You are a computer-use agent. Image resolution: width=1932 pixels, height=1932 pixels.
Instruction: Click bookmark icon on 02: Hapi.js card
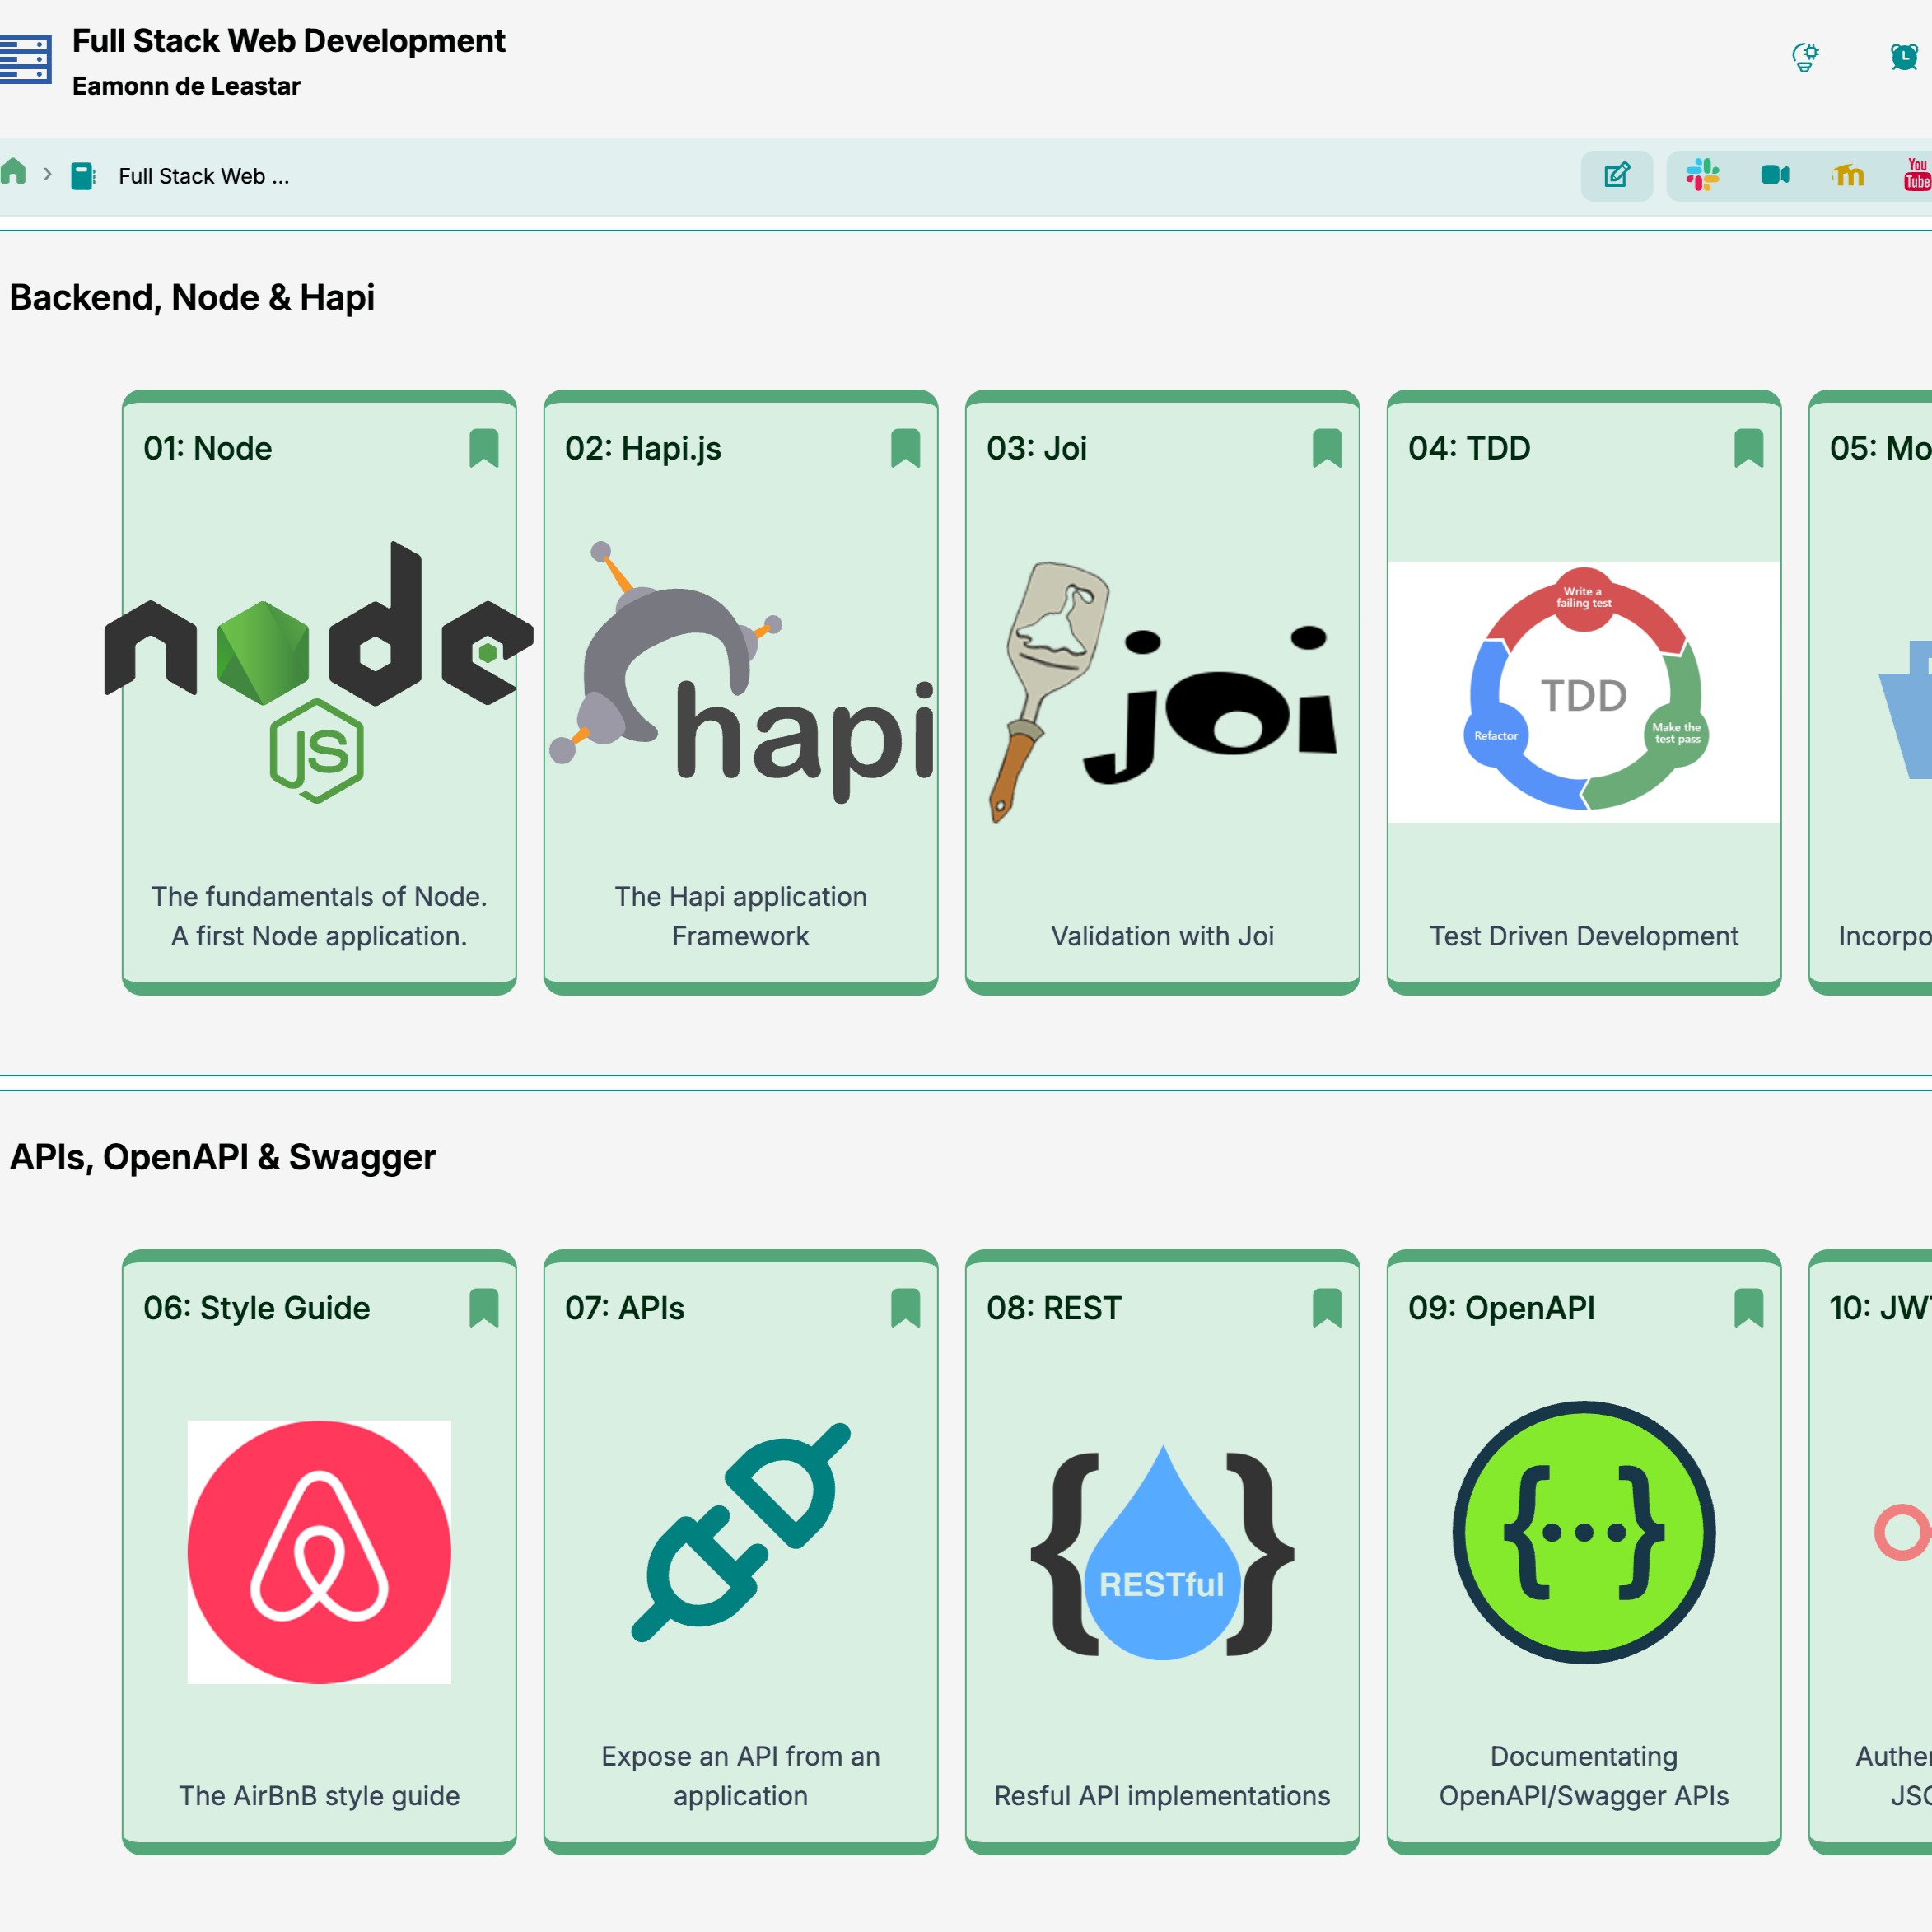click(905, 448)
